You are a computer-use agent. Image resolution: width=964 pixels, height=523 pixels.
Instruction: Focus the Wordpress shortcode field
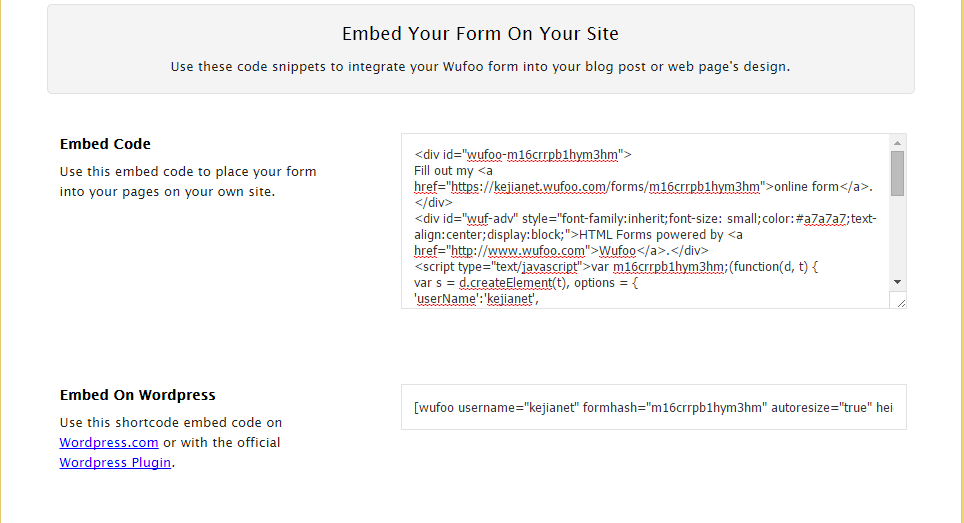click(x=653, y=407)
